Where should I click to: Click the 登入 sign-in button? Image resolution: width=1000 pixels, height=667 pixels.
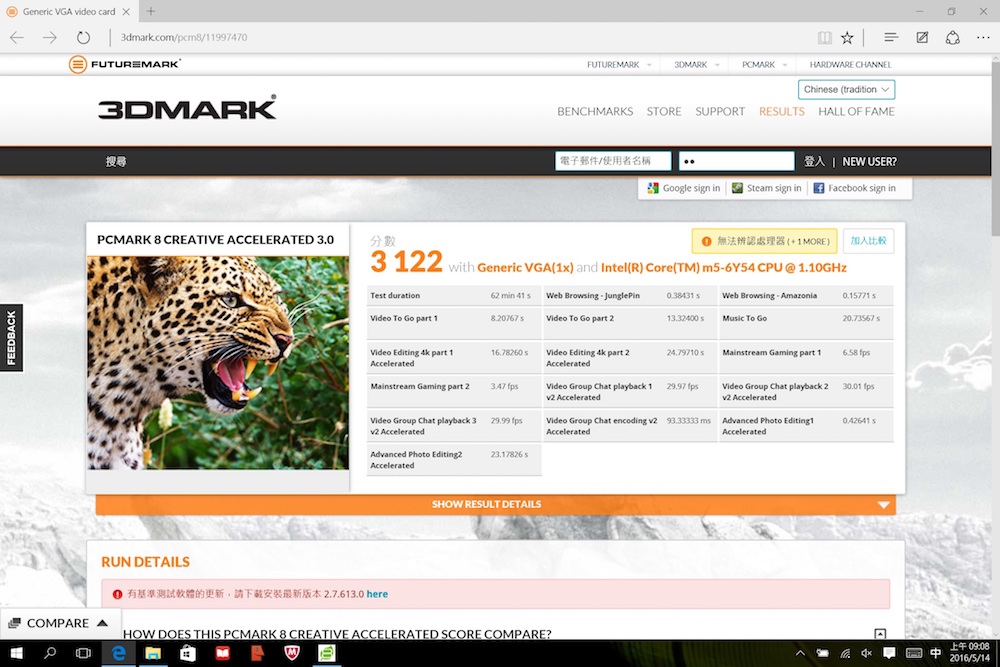(815, 160)
